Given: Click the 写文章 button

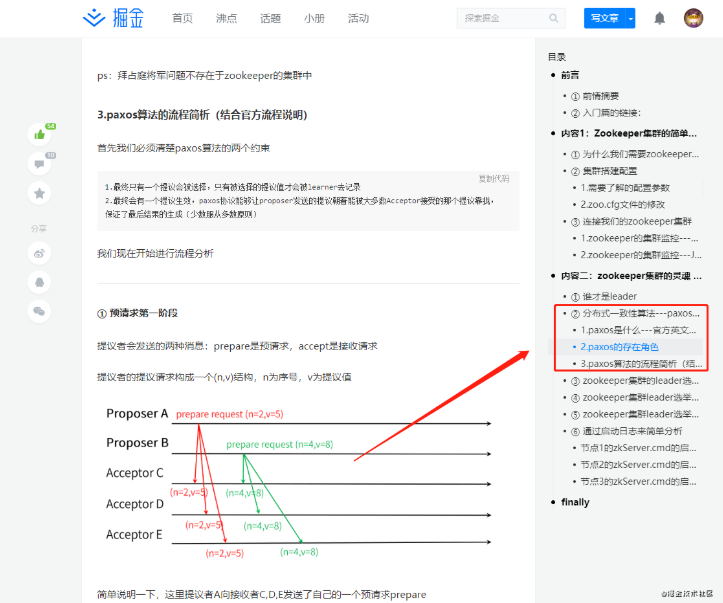Looking at the screenshot, I should pyautogui.click(x=604, y=18).
